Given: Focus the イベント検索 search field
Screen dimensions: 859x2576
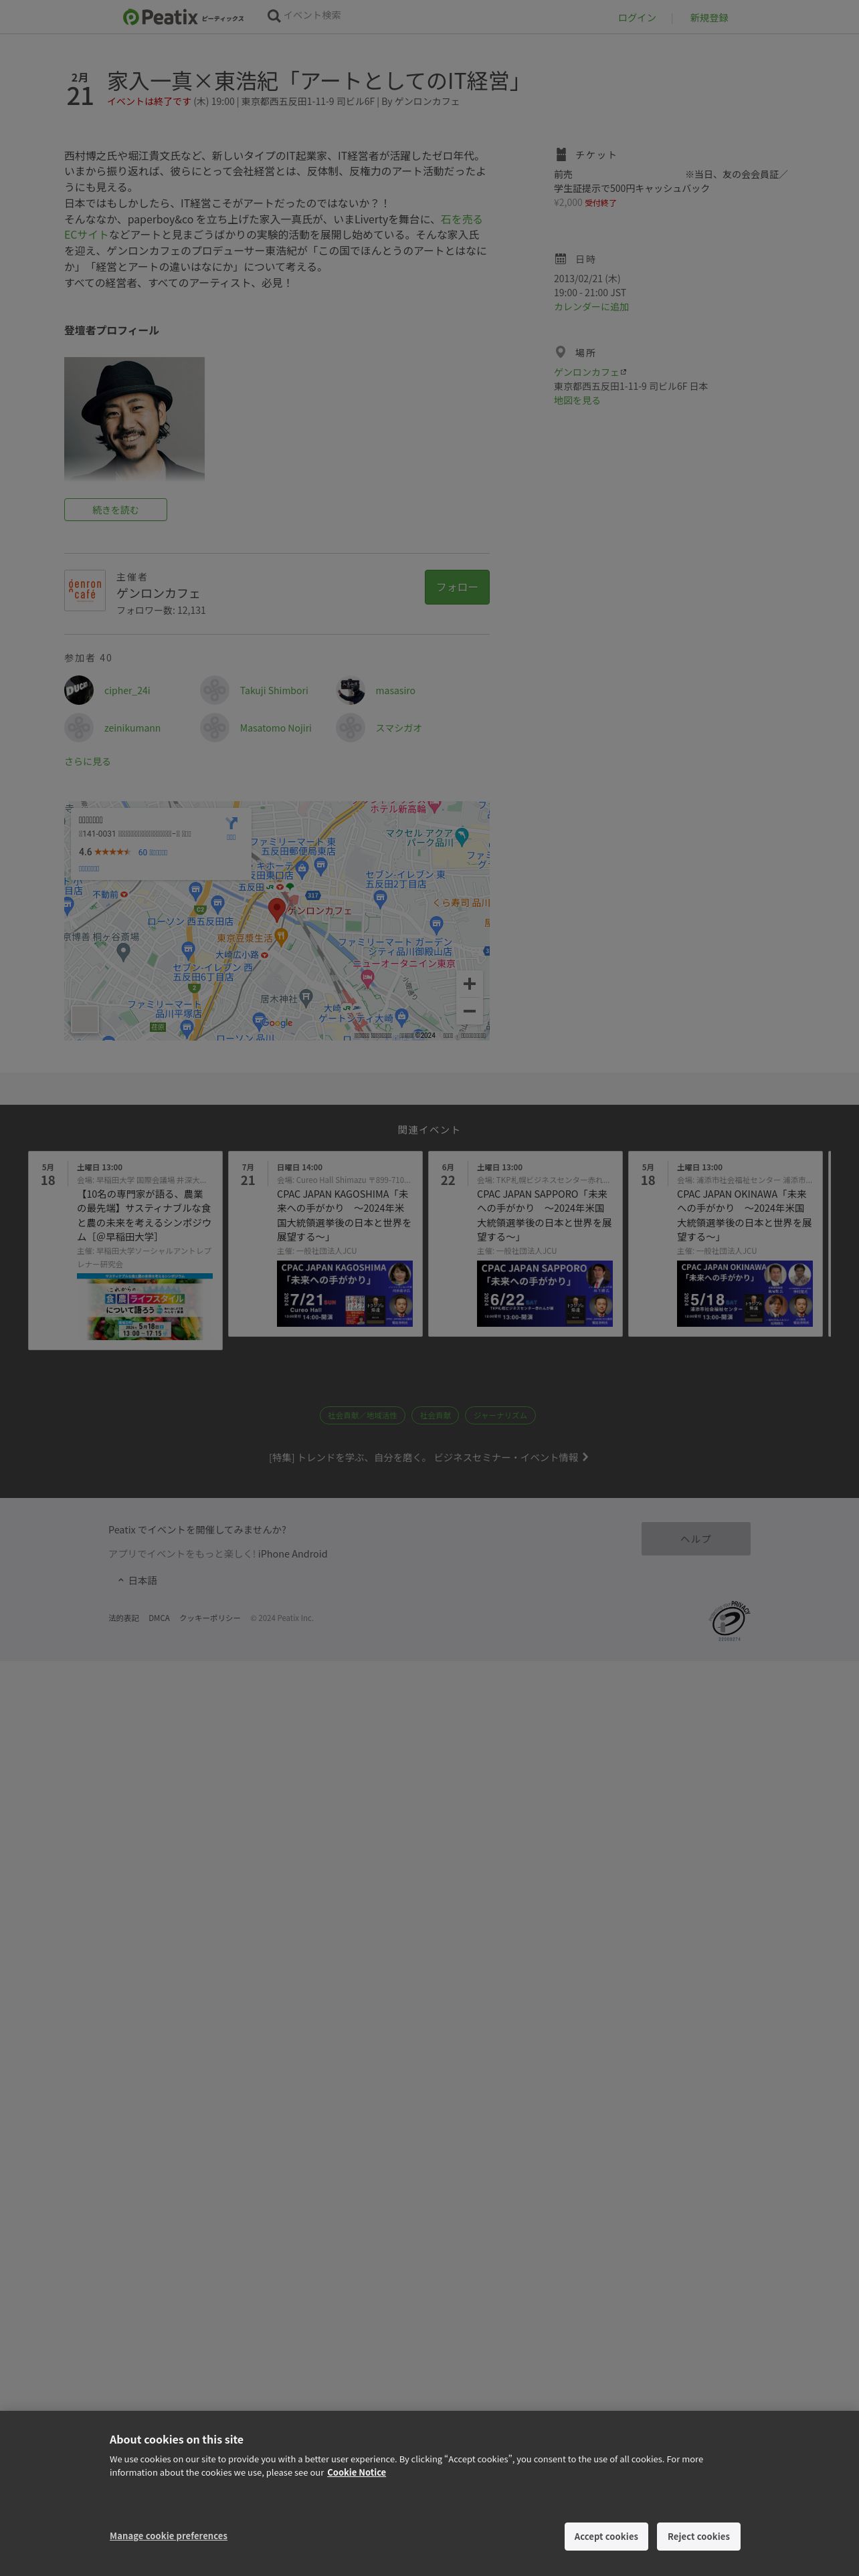Looking at the screenshot, I should click(x=312, y=15).
